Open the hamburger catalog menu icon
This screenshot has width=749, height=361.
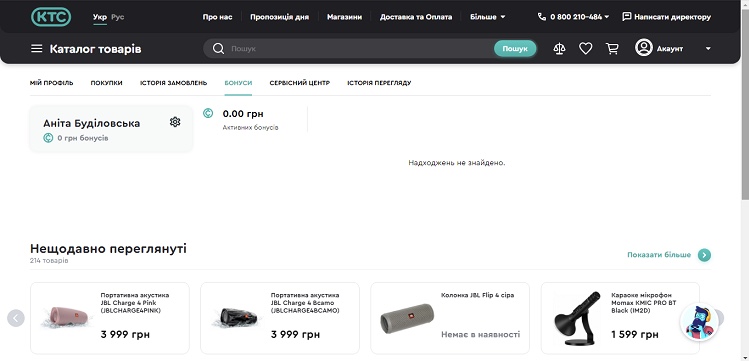pos(37,49)
